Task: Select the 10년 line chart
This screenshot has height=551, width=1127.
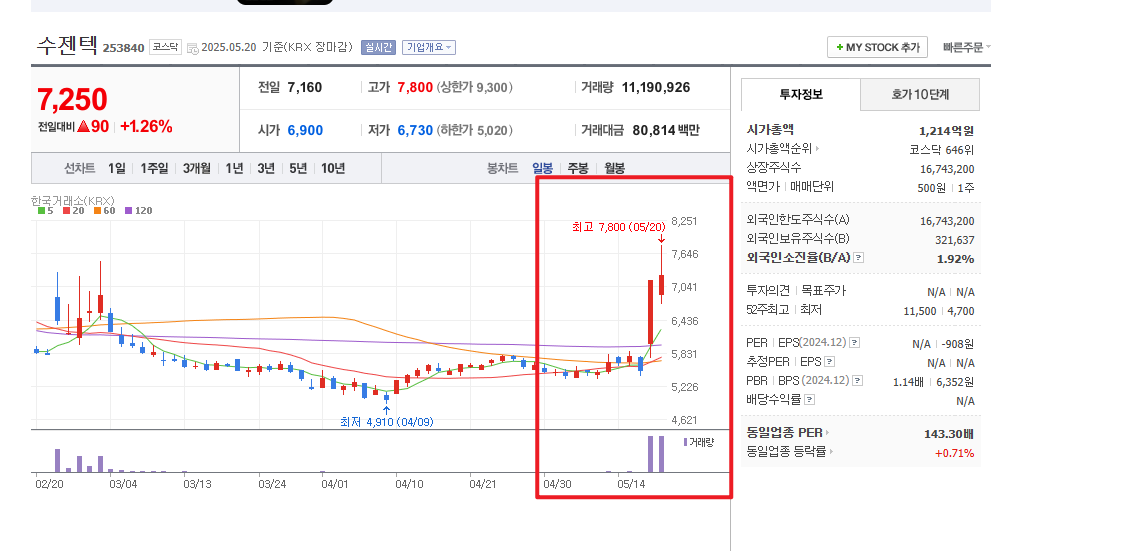Action: [333, 169]
